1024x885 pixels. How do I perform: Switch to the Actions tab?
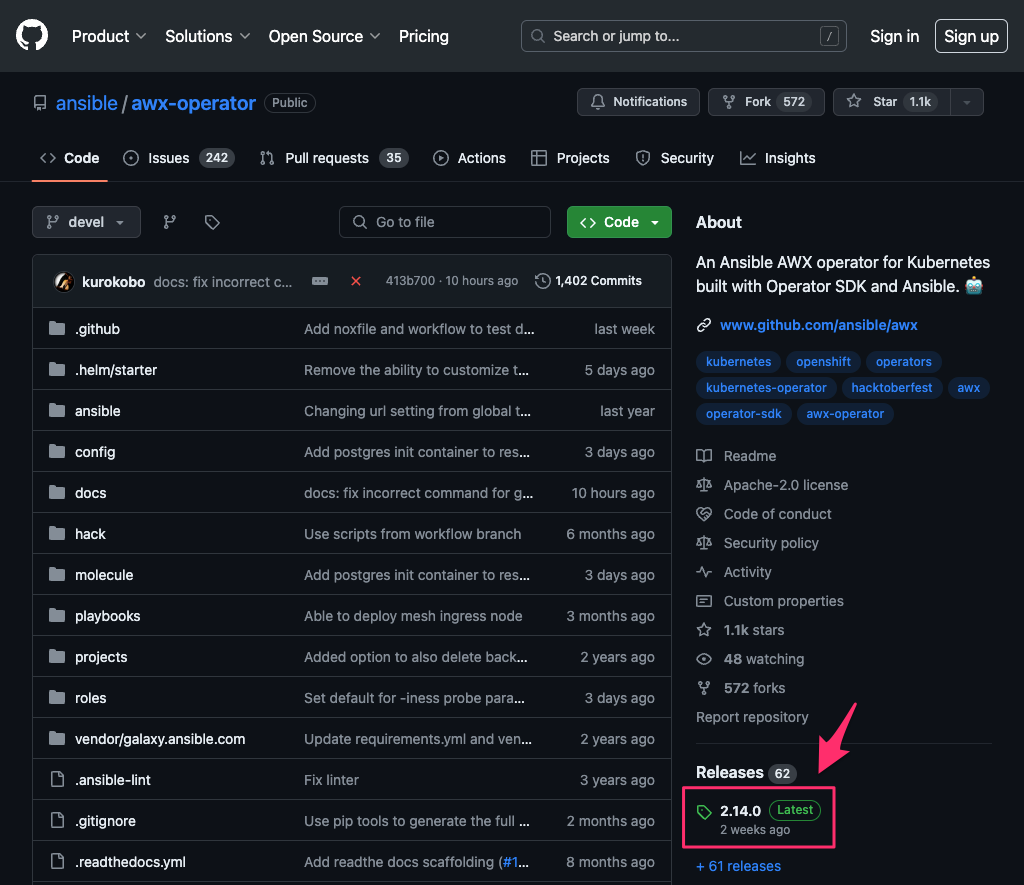pos(469,158)
